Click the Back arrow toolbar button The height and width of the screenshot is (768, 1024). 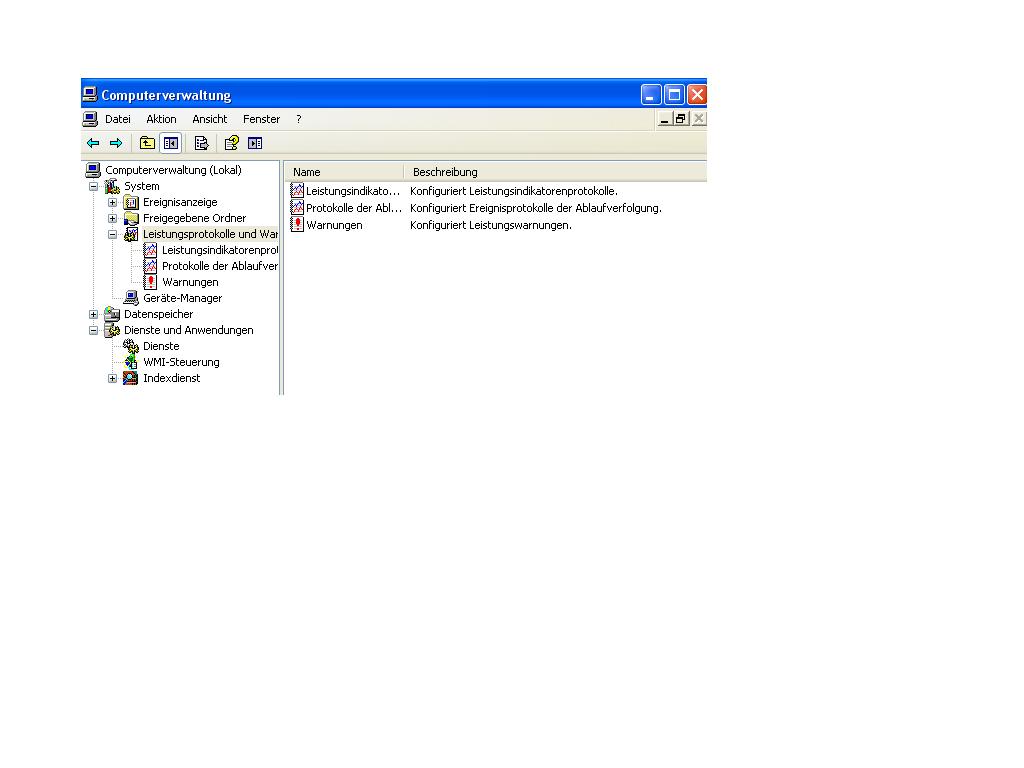pyautogui.click(x=93, y=143)
